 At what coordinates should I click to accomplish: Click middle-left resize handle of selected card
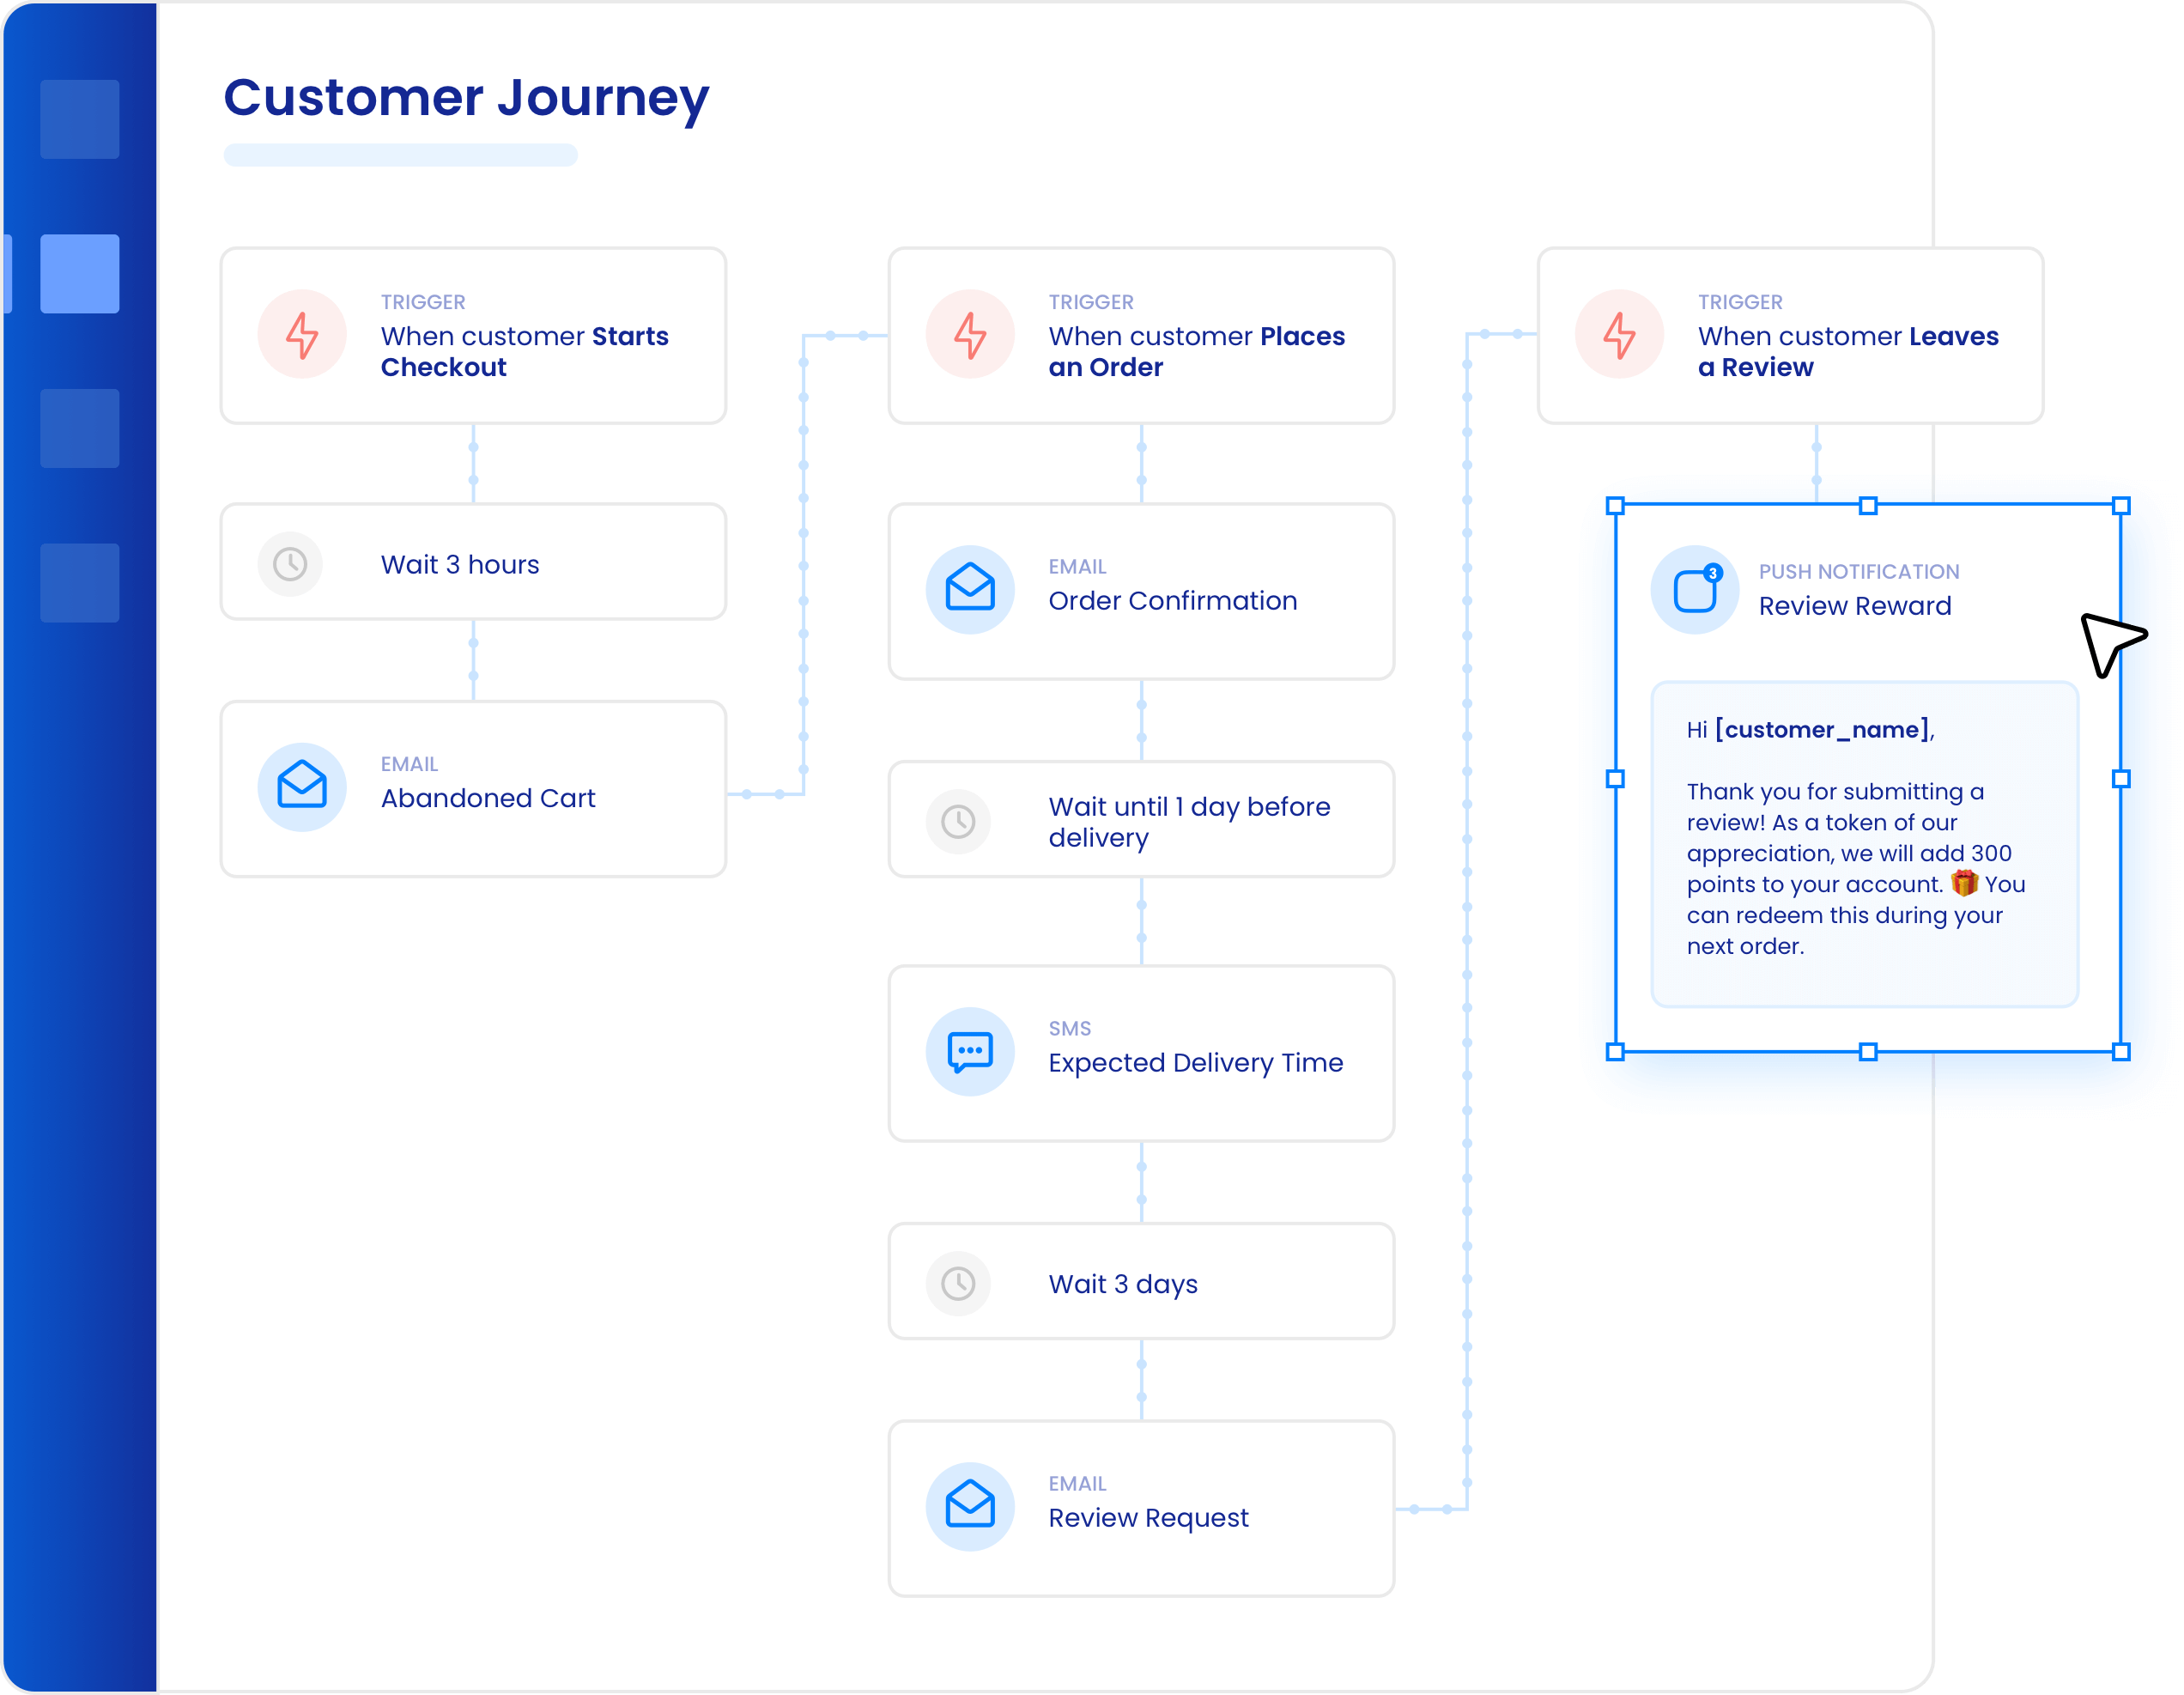point(1615,779)
